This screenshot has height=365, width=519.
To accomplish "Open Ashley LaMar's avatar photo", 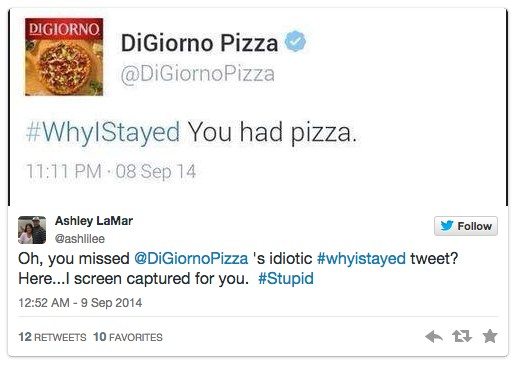I will point(32,230).
